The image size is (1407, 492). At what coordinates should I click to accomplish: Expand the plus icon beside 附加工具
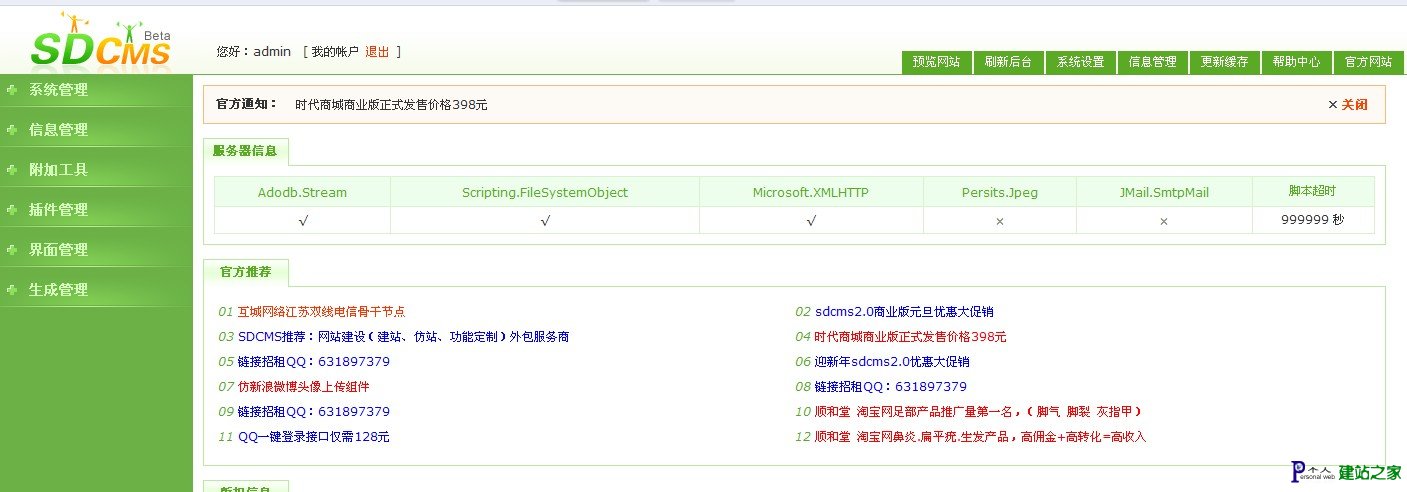coord(12,169)
